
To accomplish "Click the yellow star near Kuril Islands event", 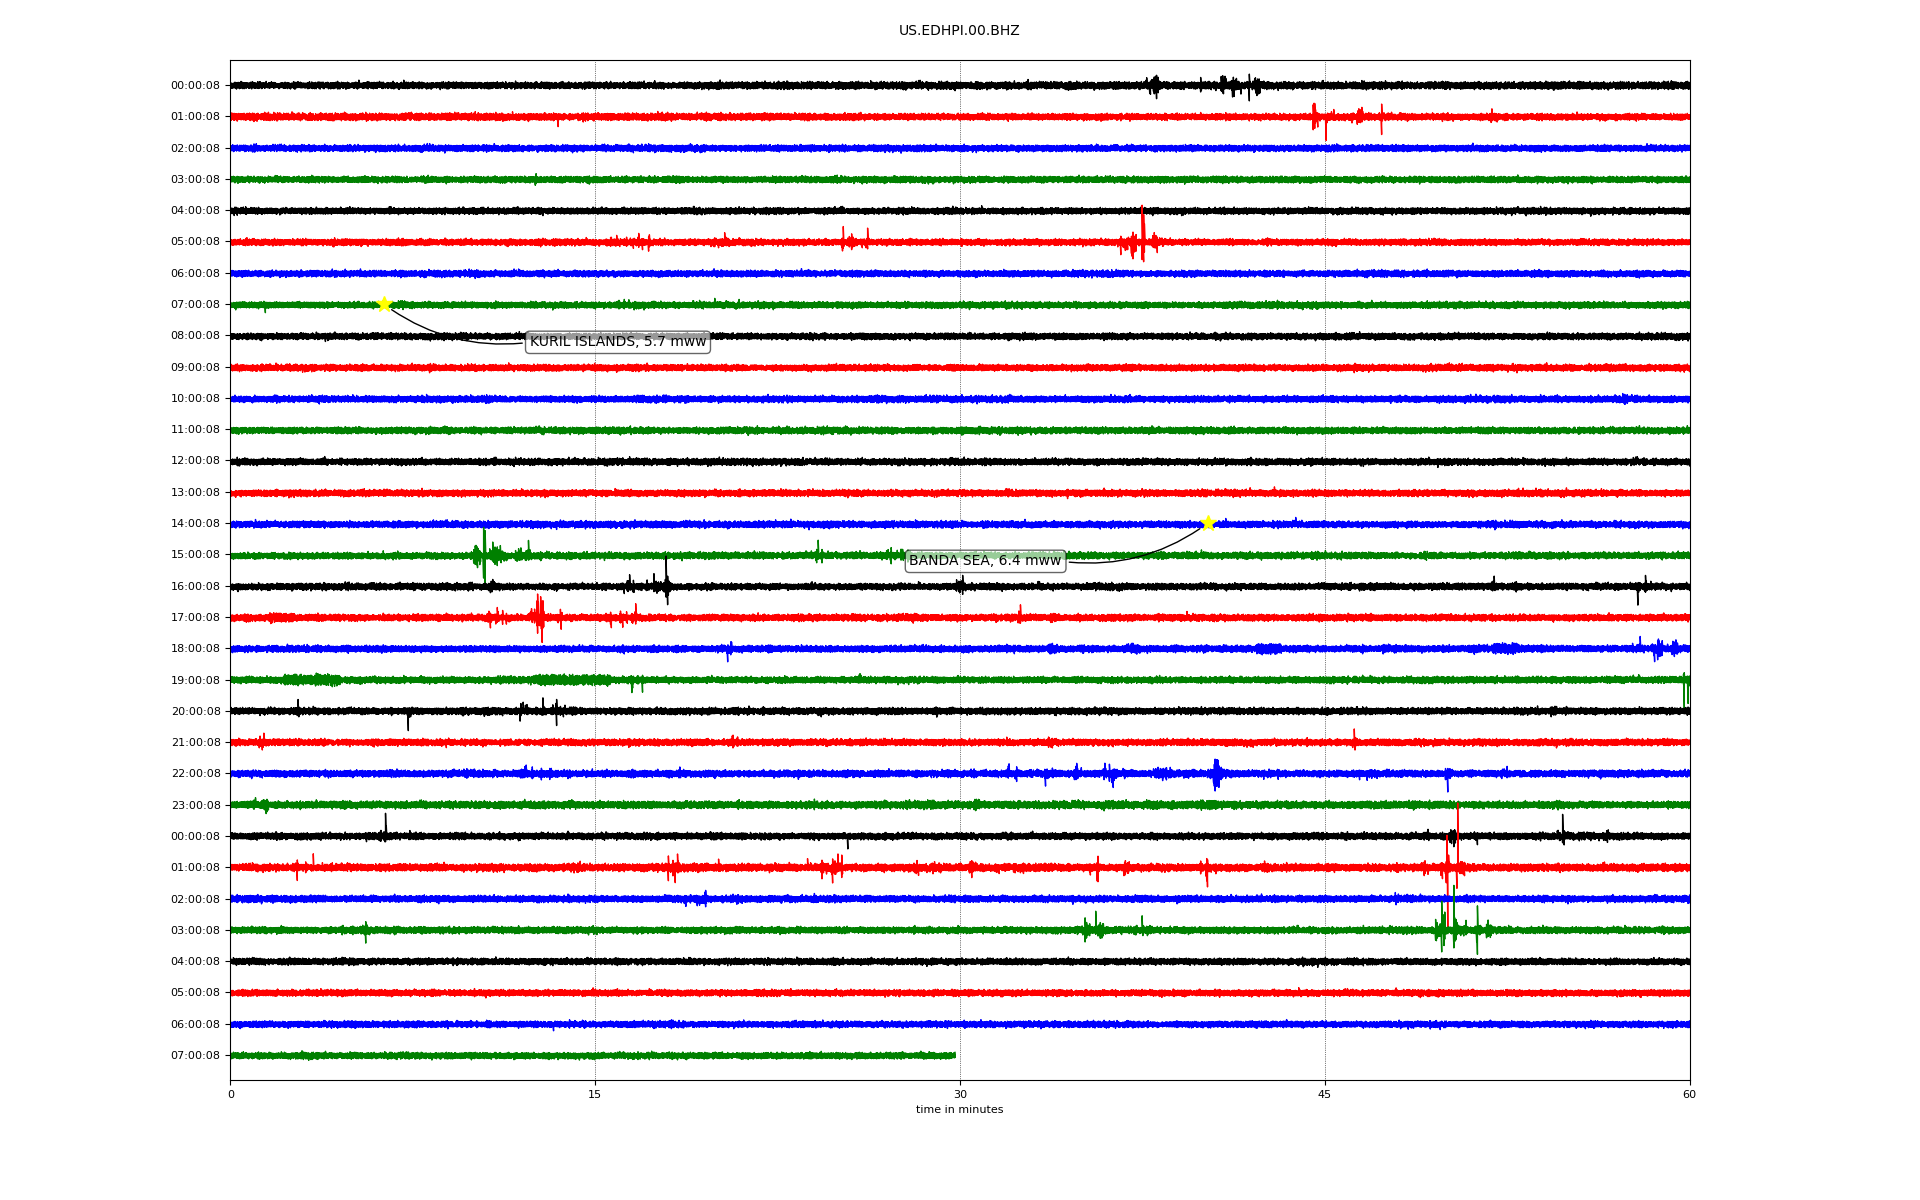I will pyautogui.click(x=384, y=304).
